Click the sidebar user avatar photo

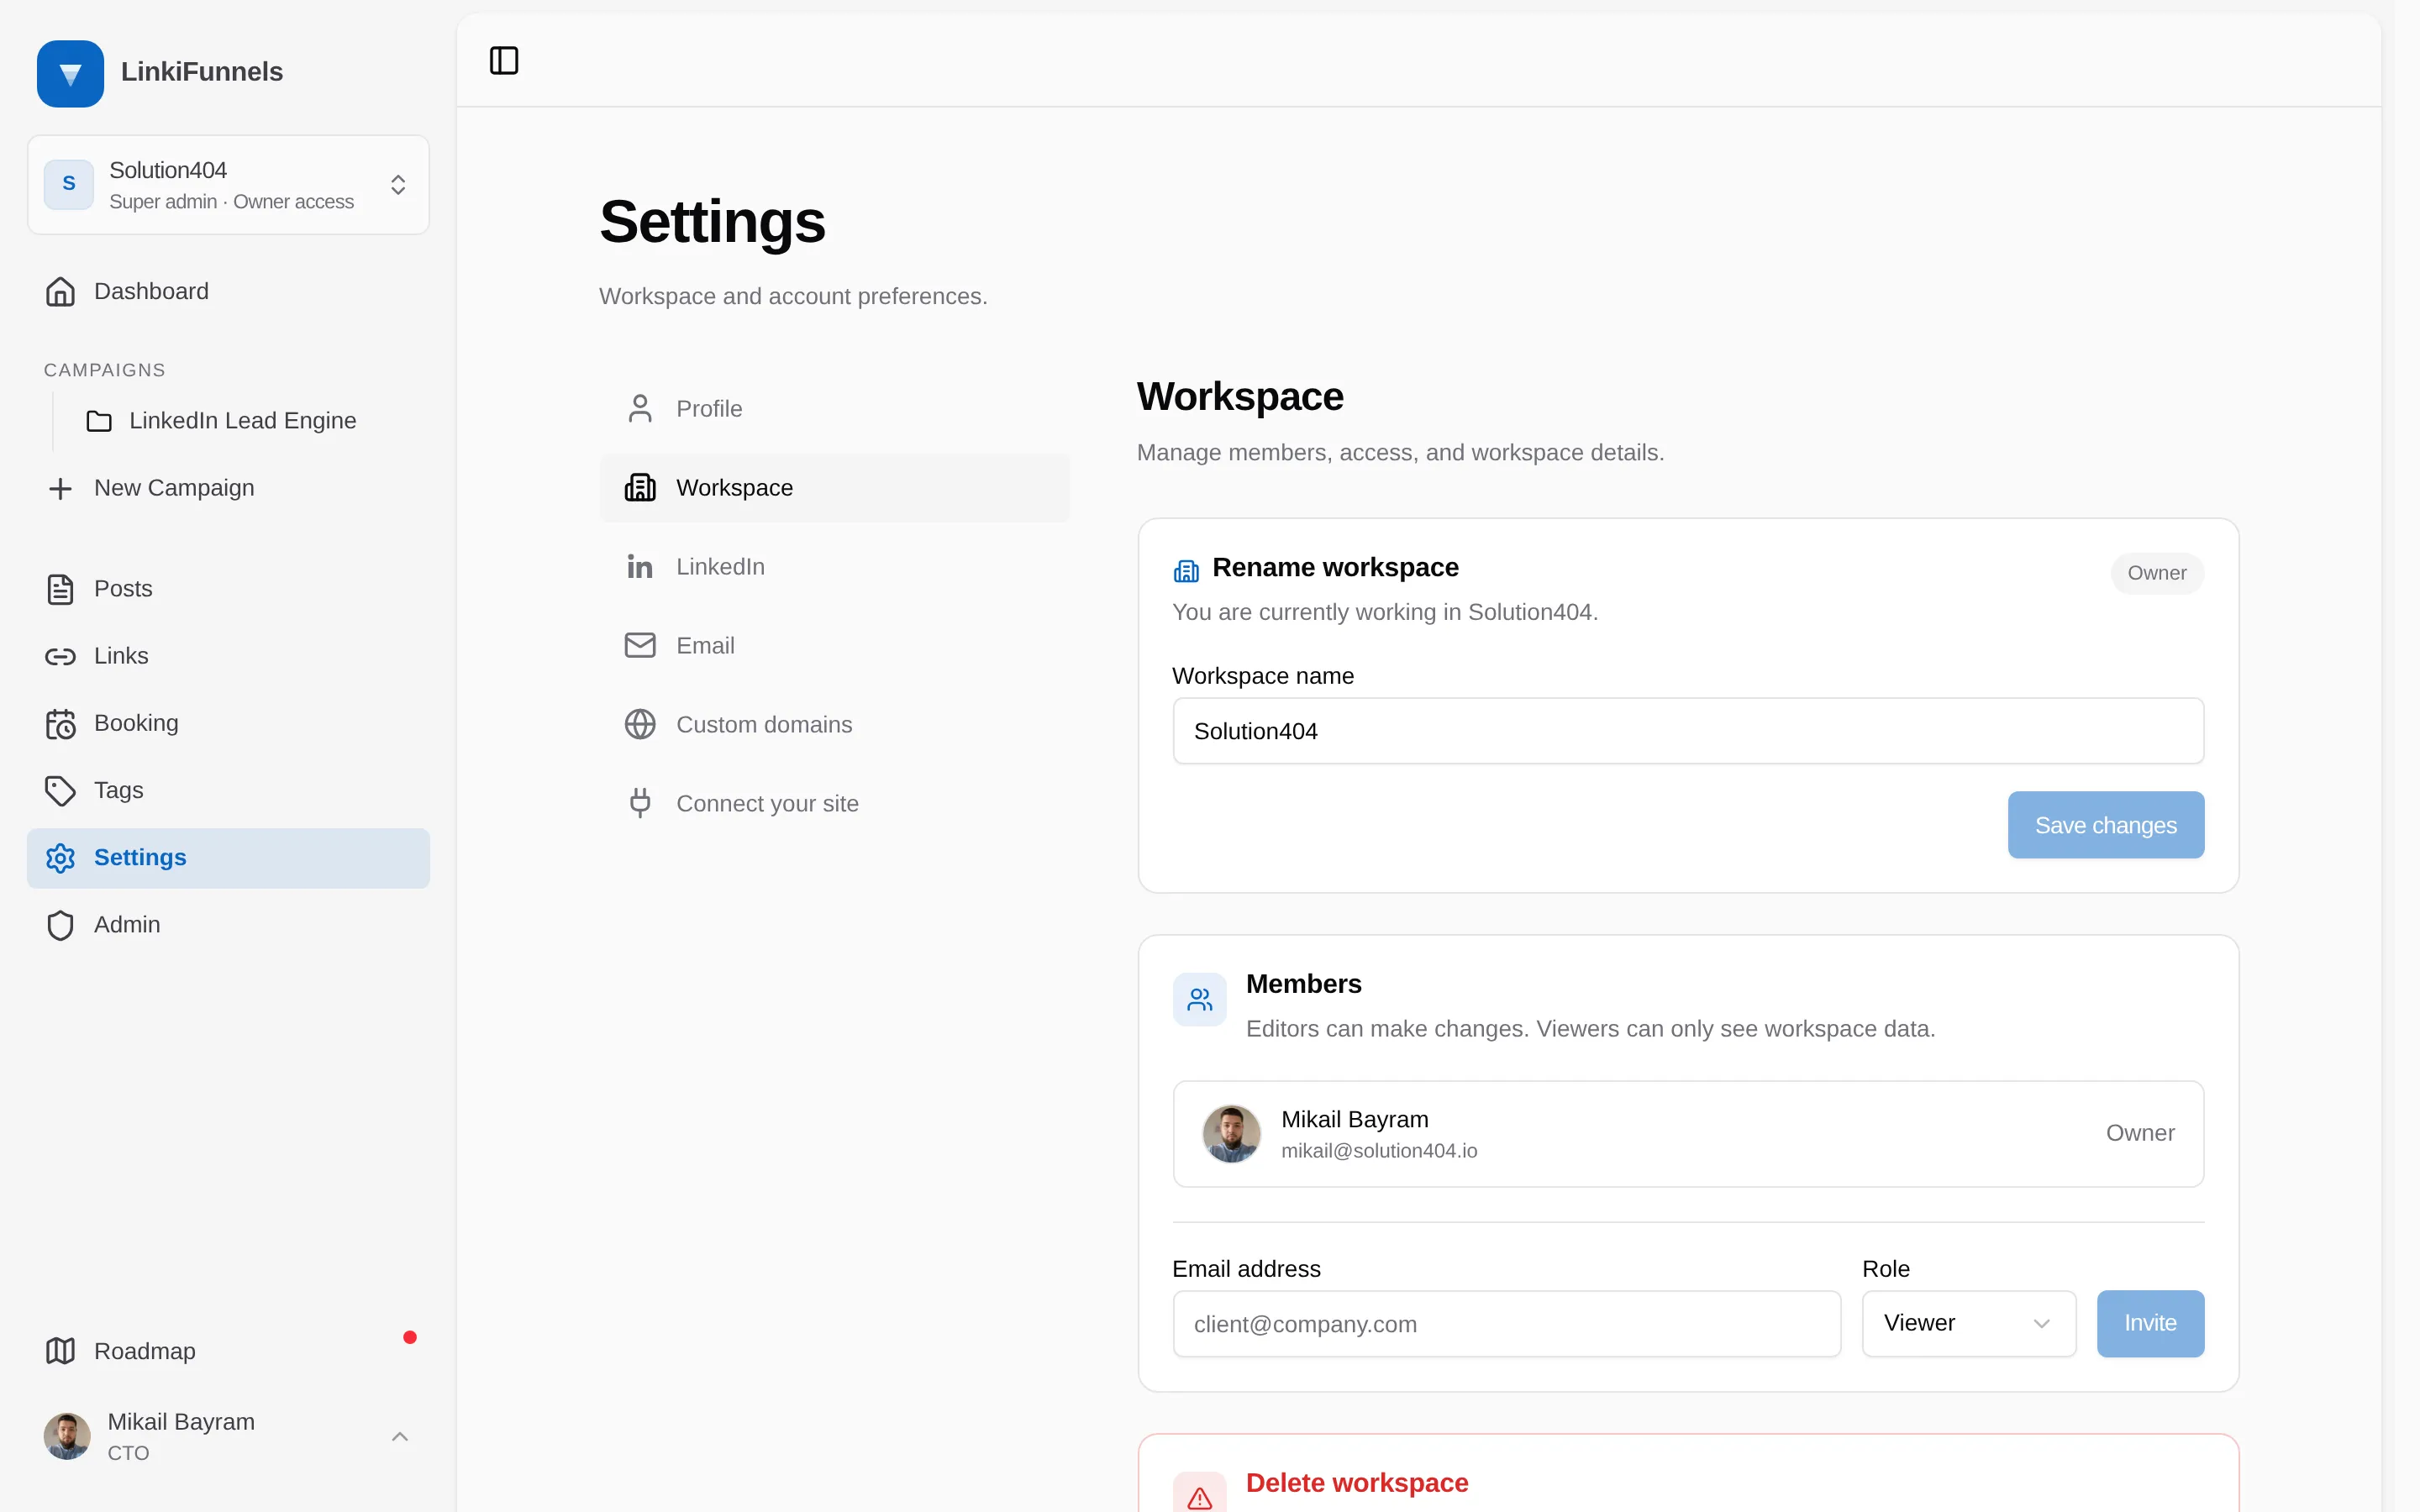[x=67, y=1437]
